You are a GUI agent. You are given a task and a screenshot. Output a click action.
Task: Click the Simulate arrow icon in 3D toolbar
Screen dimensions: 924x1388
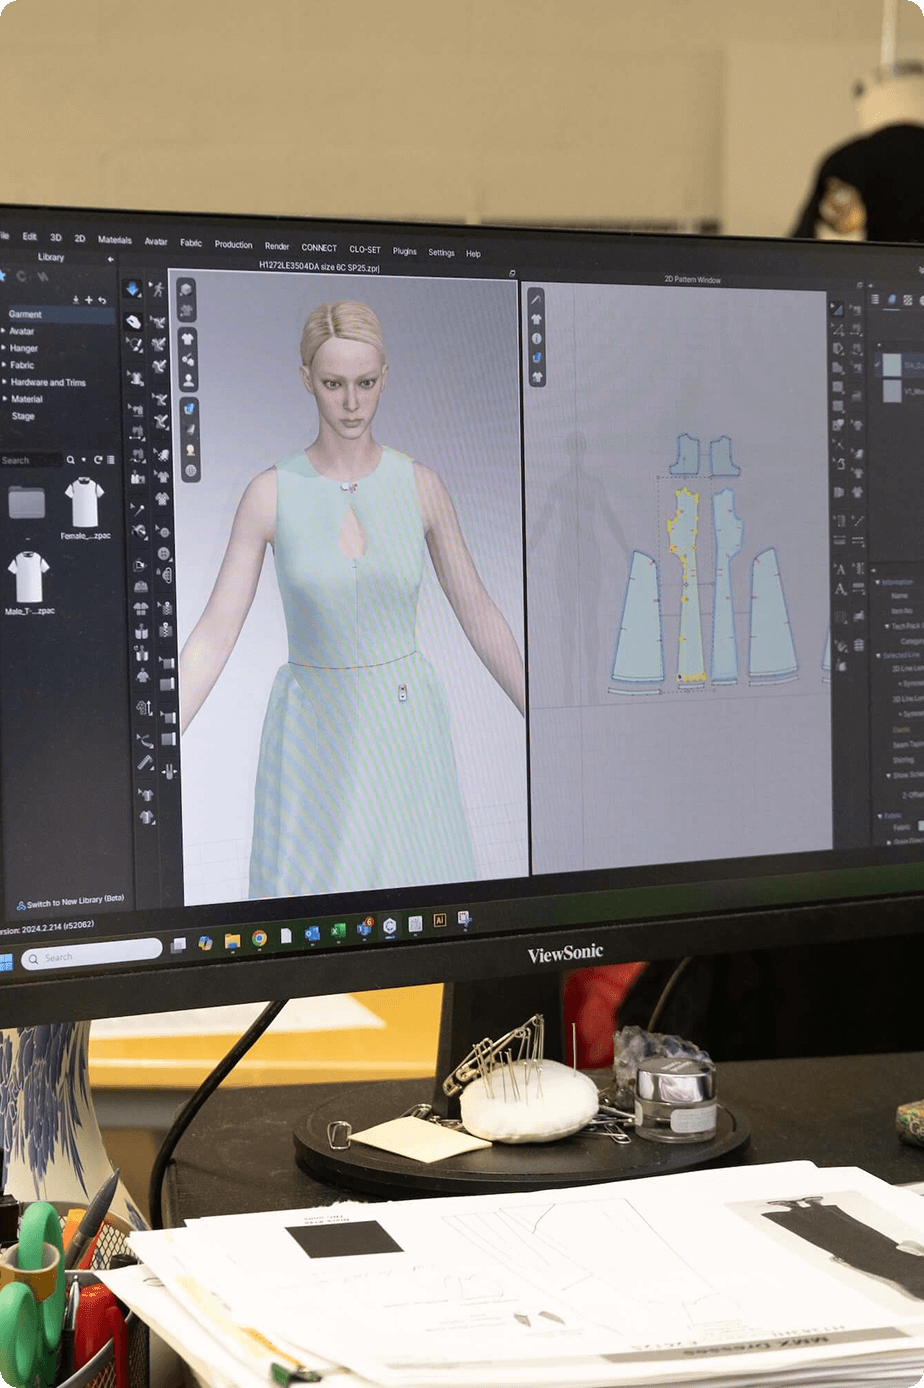pos(132,289)
